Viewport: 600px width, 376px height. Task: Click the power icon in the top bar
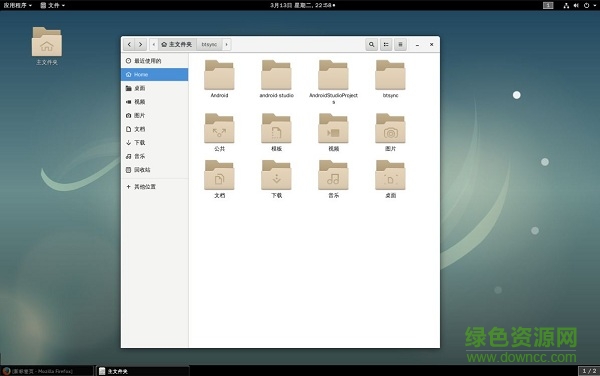[x=586, y=5]
